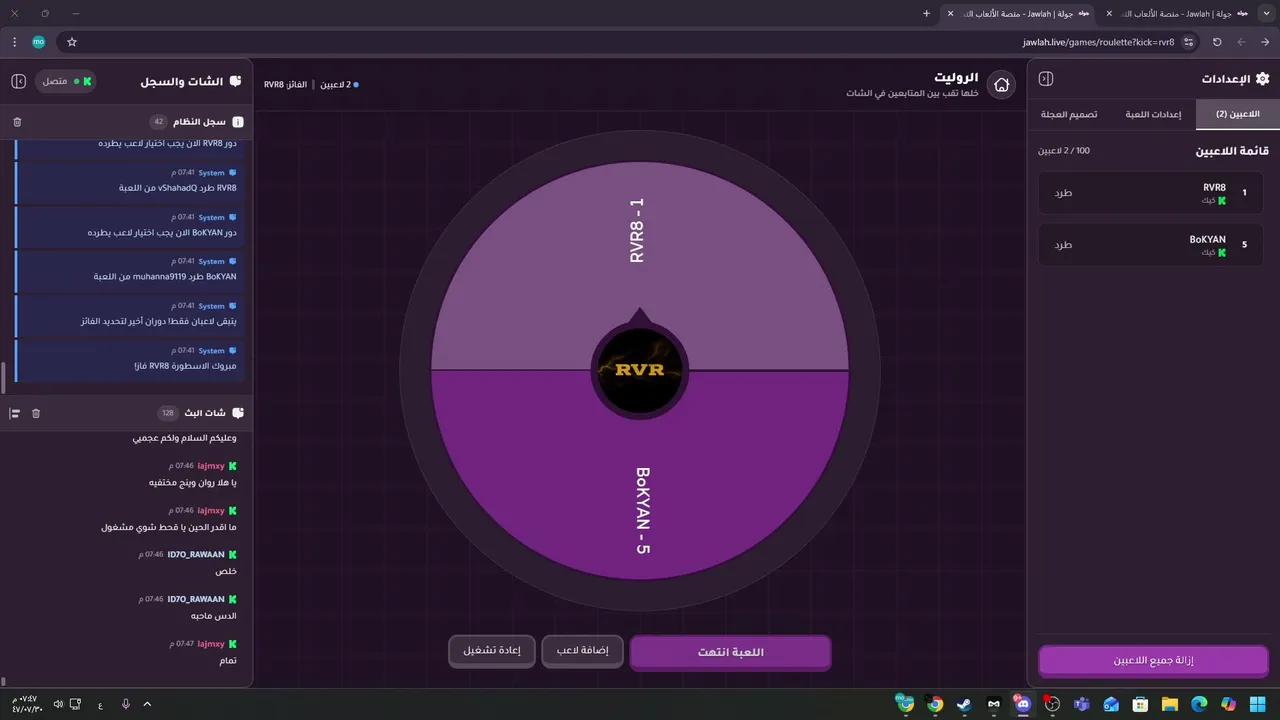Image resolution: width=1280 pixels, height=720 pixels.
Task: Click the شات البث chat icon
Action: point(237,413)
